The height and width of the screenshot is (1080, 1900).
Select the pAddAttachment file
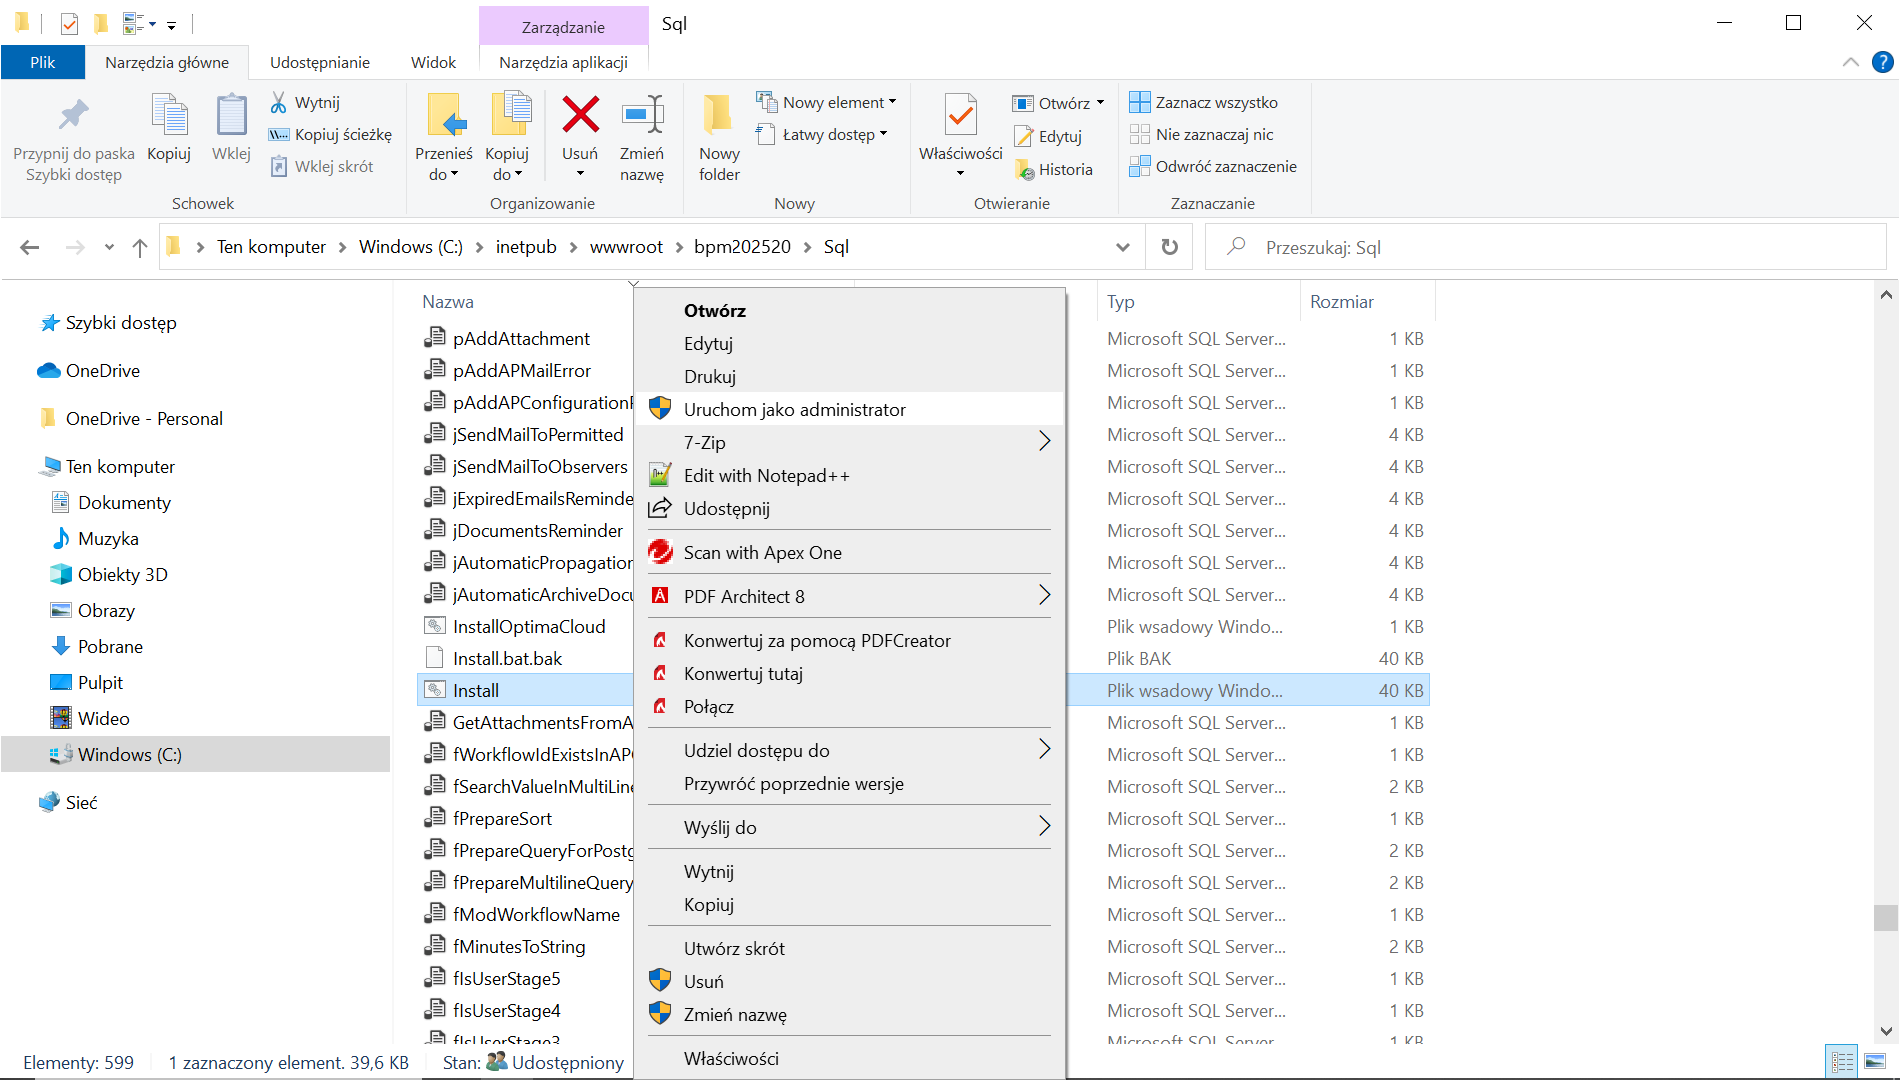pos(521,338)
